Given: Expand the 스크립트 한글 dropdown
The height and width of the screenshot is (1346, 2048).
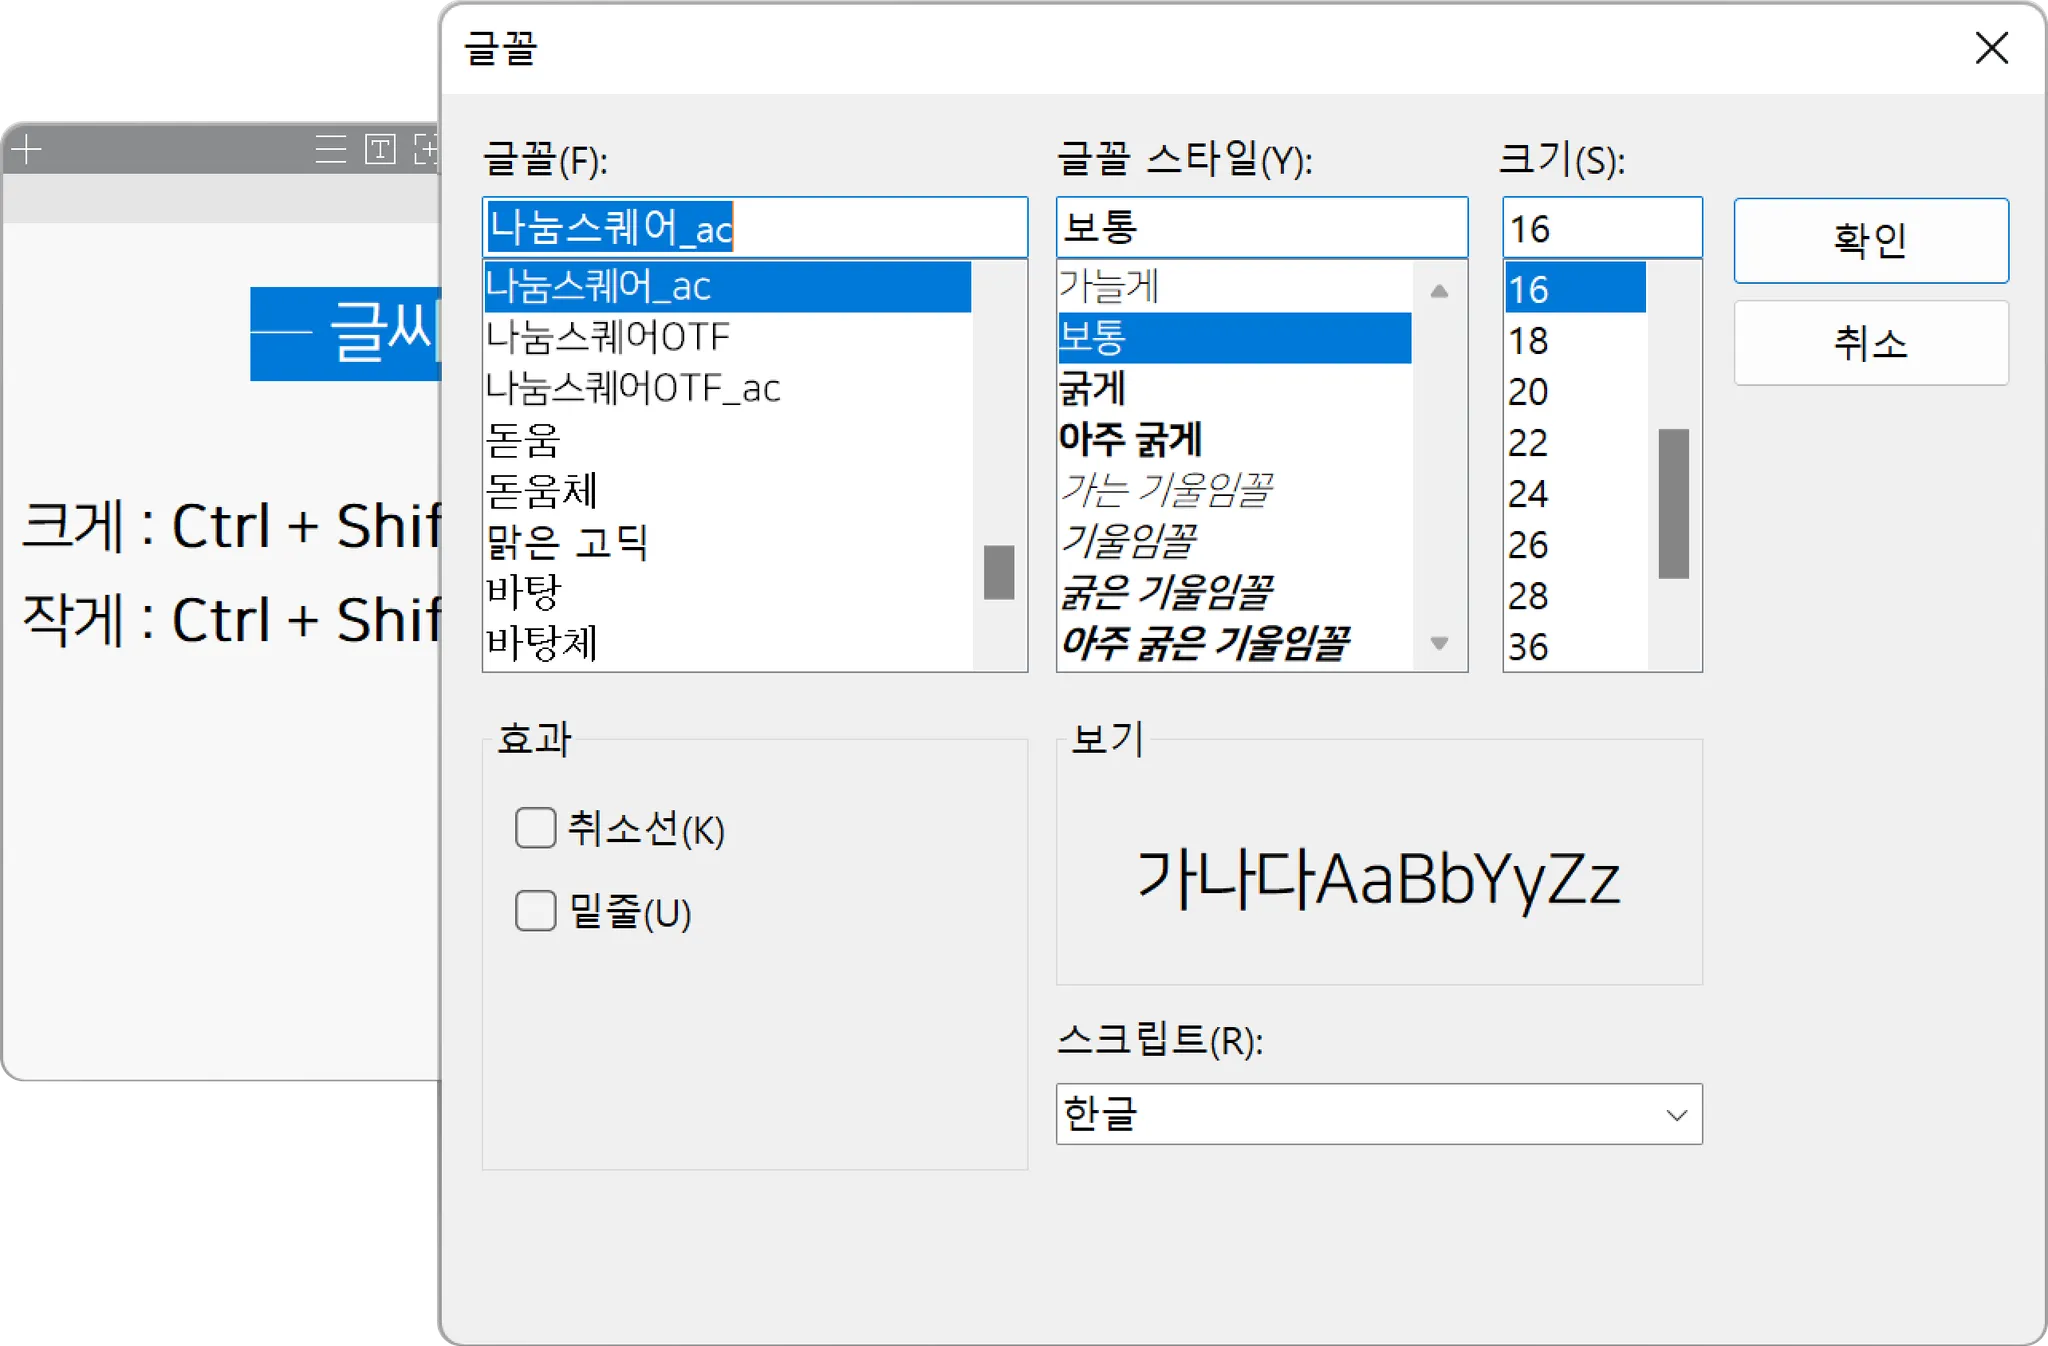Looking at the screenshot, I should click(1676, 1114).
